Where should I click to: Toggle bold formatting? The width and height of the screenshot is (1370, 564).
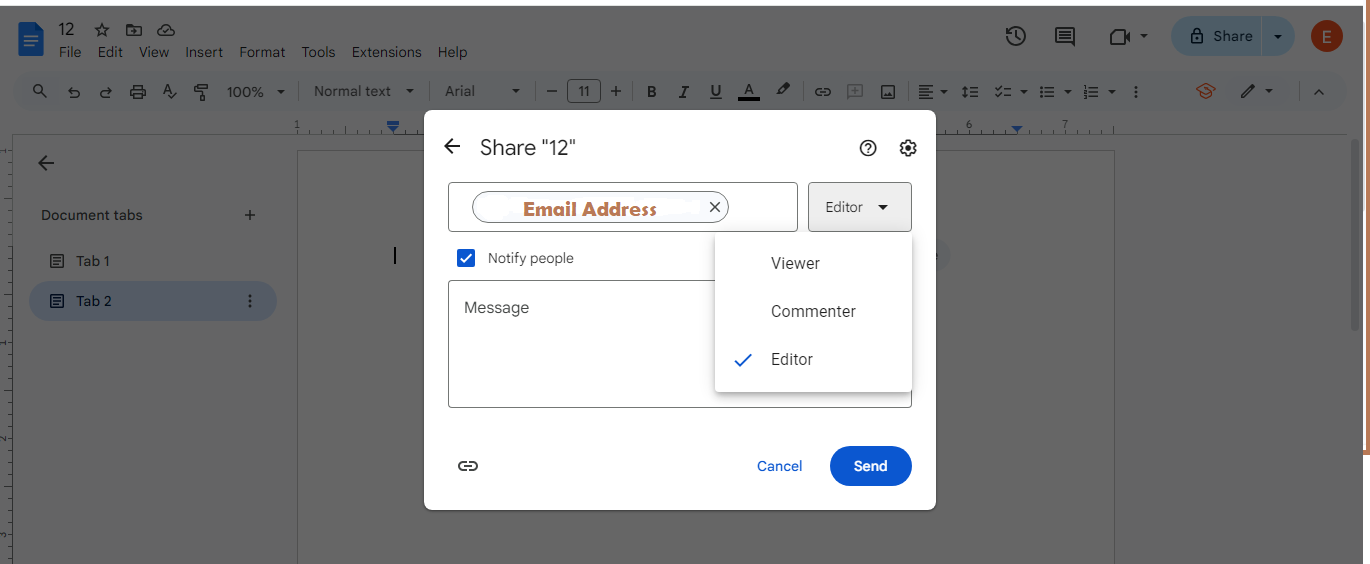click(652, 92)
